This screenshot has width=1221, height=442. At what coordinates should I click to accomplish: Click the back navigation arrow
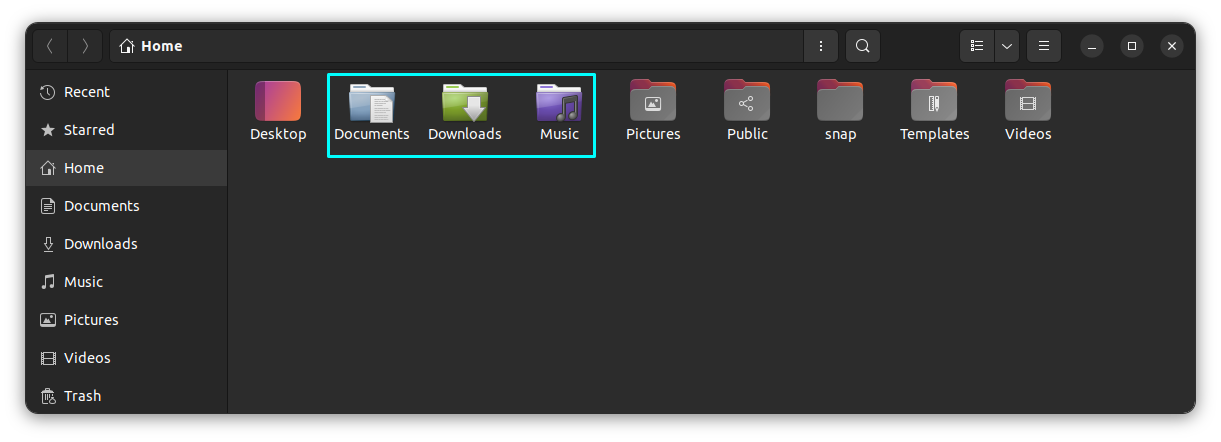pos(50,46)
